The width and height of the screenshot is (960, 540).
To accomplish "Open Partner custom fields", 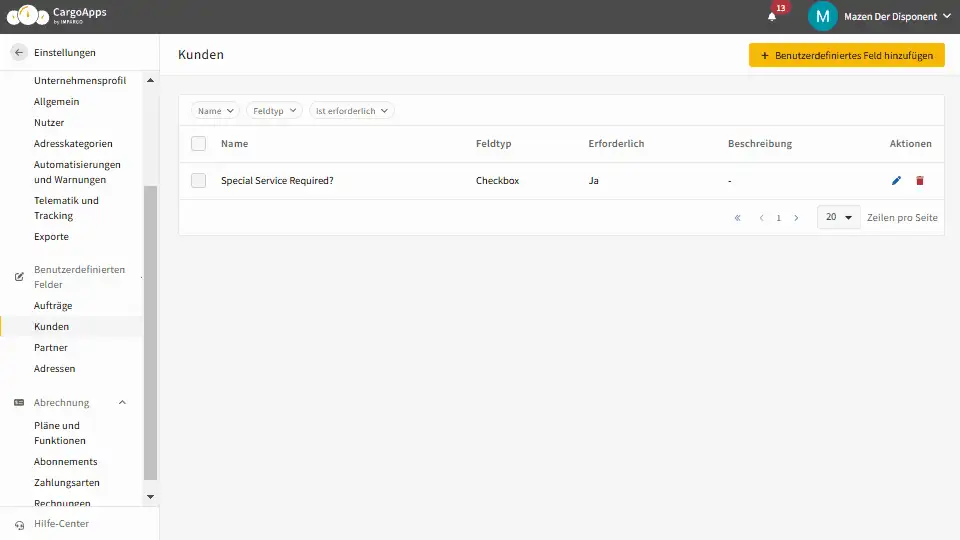I will 51,348.
